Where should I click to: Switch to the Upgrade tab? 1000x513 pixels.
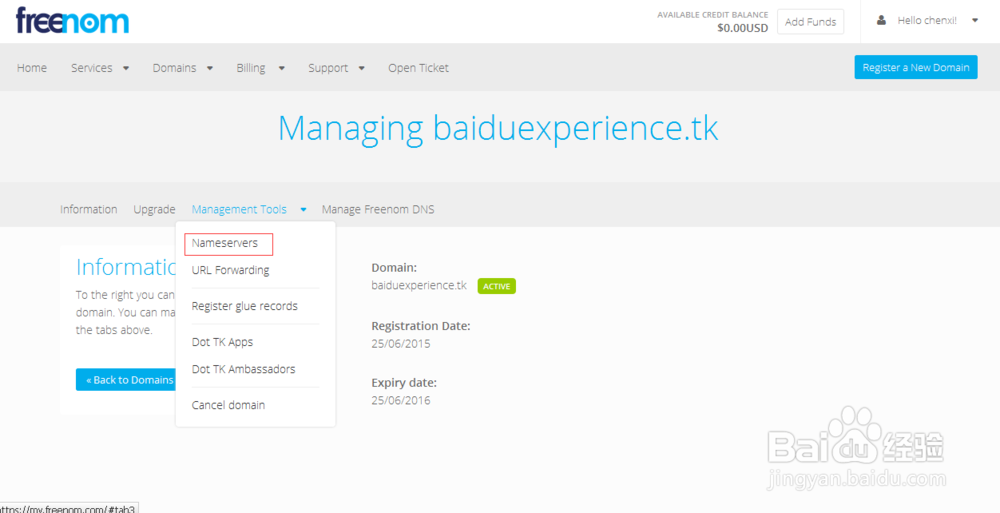point(154,209)
